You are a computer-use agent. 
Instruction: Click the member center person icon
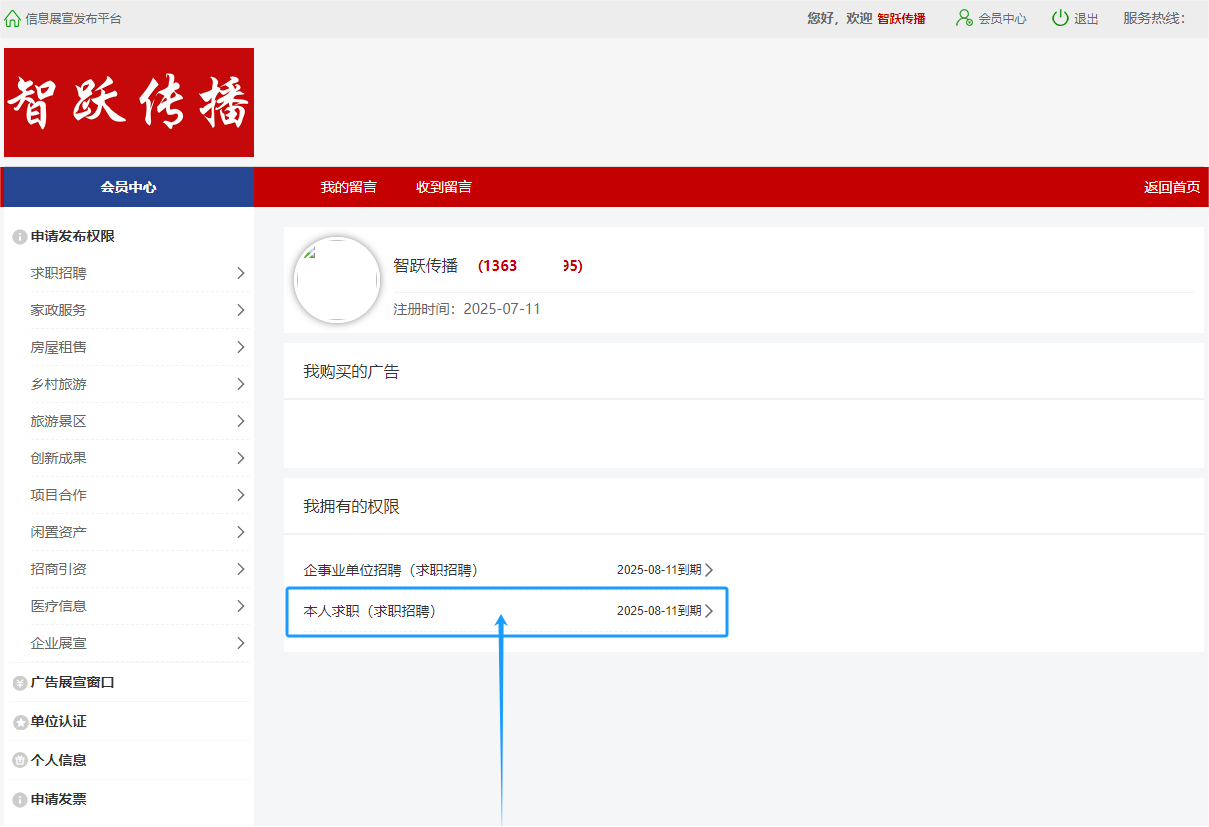click(x=964, y=18)
